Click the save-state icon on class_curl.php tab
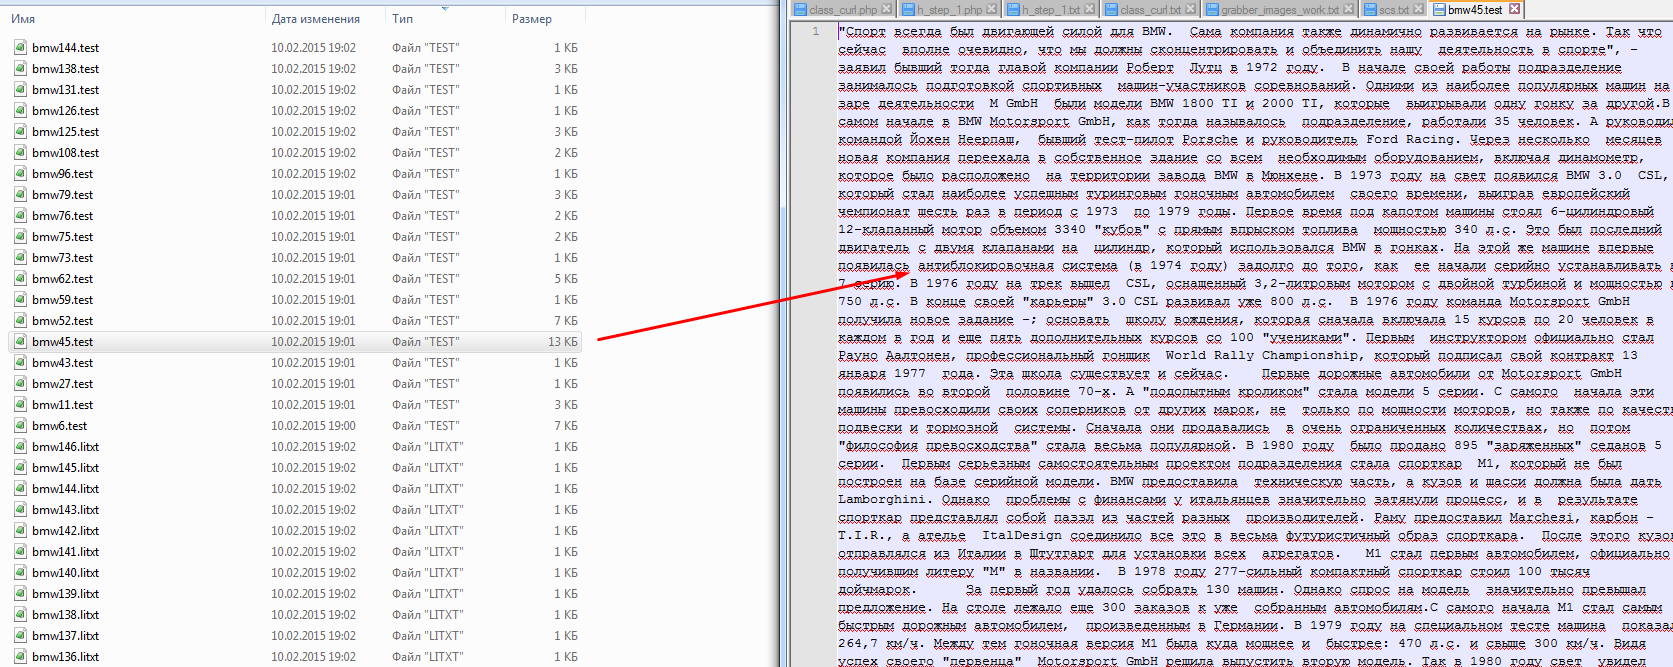 pos(800,9)
